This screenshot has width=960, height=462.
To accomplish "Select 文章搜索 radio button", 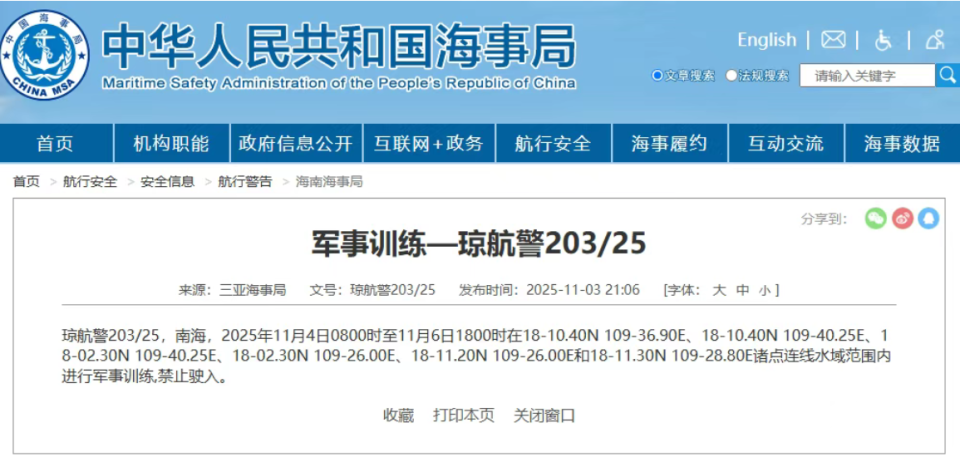I will point(657,76).
